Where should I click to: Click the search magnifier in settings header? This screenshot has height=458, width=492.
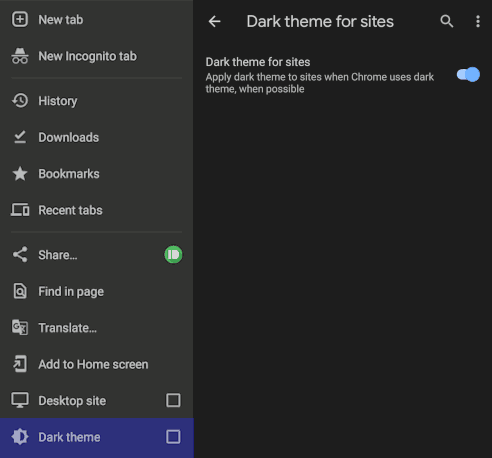click(x=447, y=21)
